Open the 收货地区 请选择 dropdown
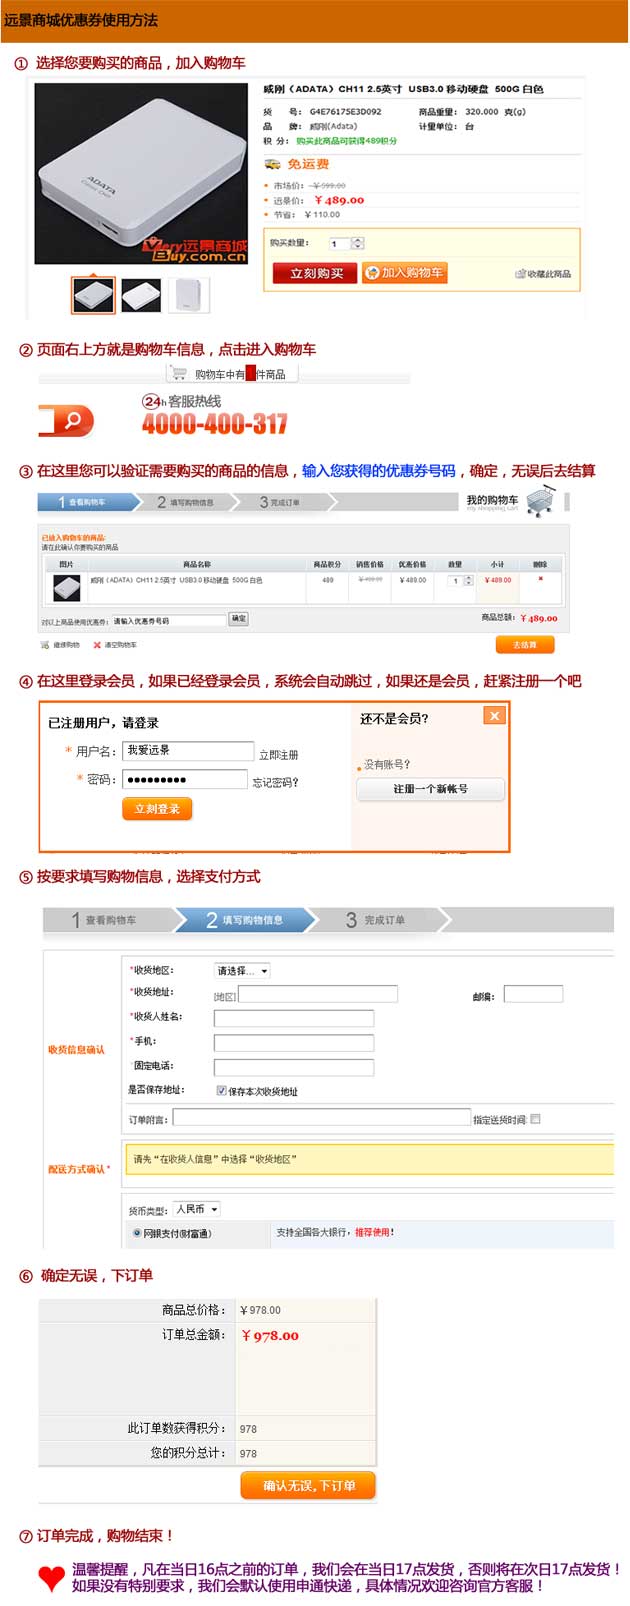 click(242, 971)
